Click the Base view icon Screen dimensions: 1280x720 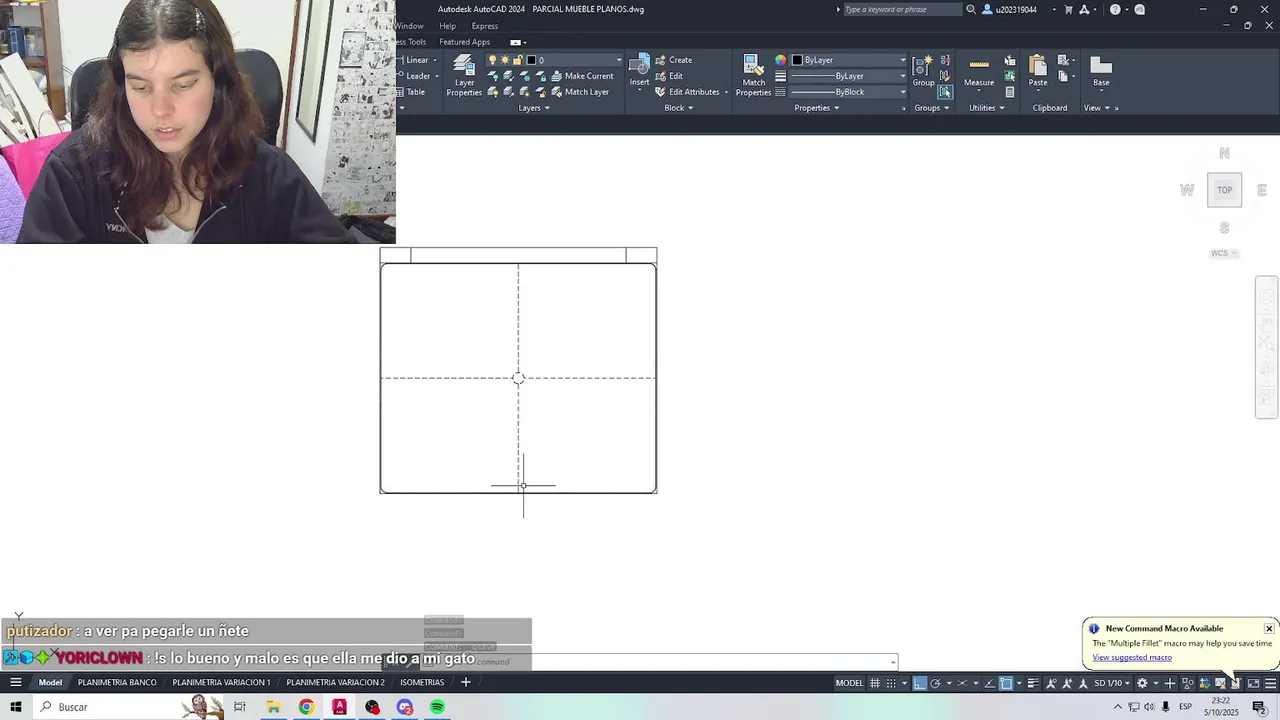point(1101,70)
